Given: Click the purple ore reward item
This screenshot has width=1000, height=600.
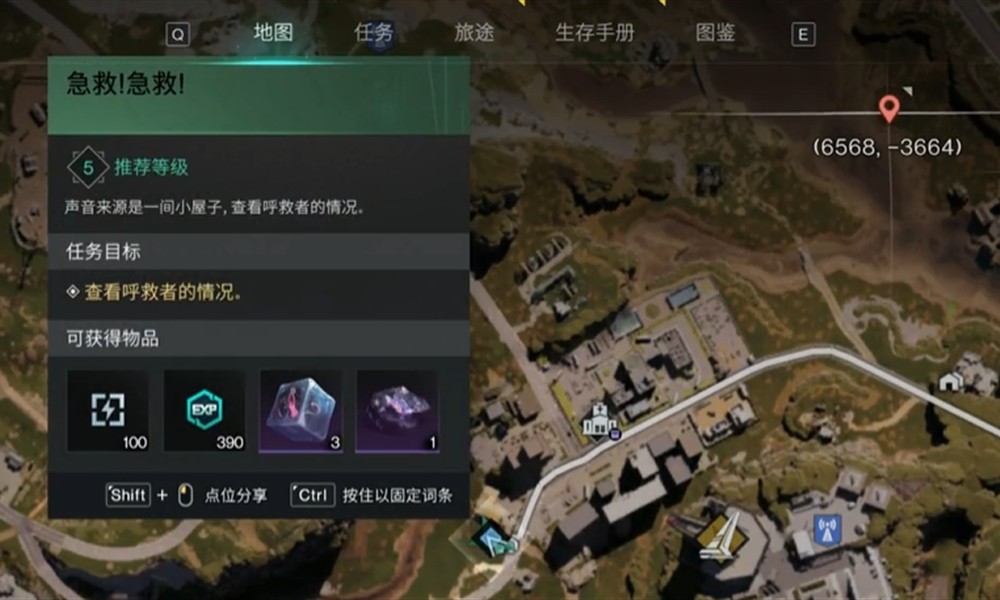Looking at the screenshot, I should coord(397,411).
